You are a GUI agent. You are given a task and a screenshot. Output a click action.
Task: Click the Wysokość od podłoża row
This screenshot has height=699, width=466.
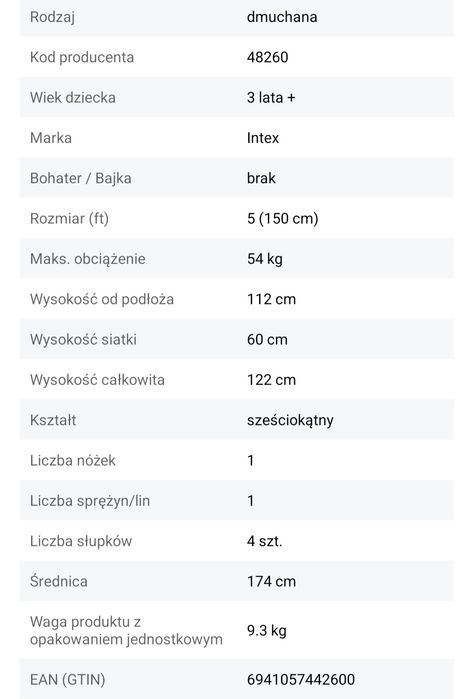[237, 299]
